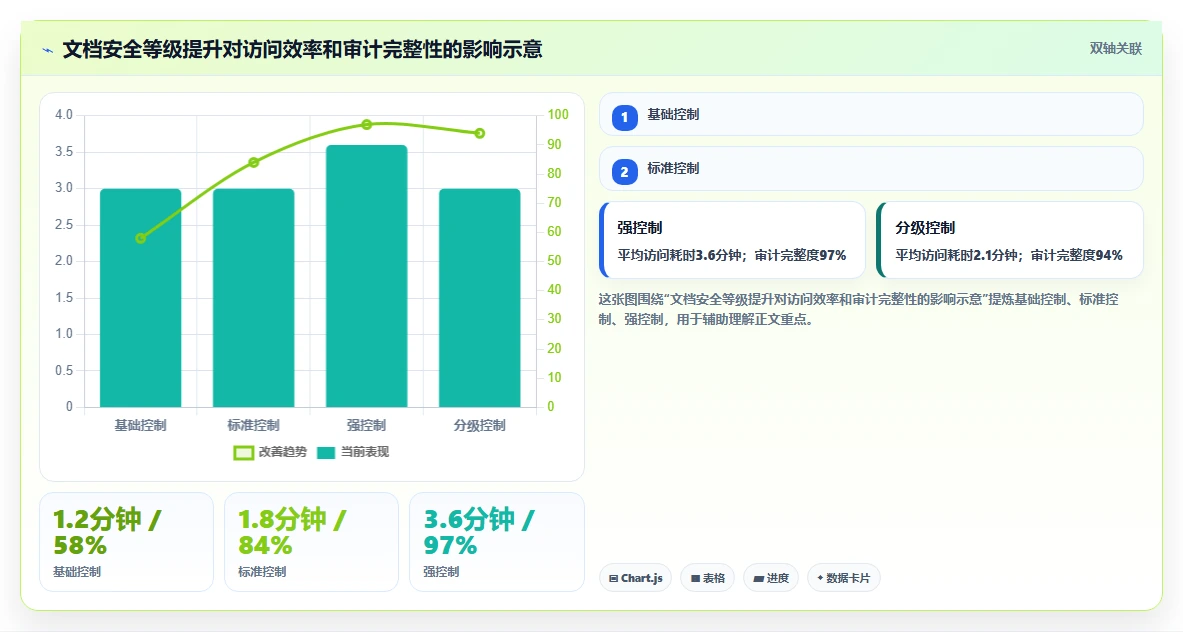Select the 1.2分钟 / 58% stat card

point(126,542)
